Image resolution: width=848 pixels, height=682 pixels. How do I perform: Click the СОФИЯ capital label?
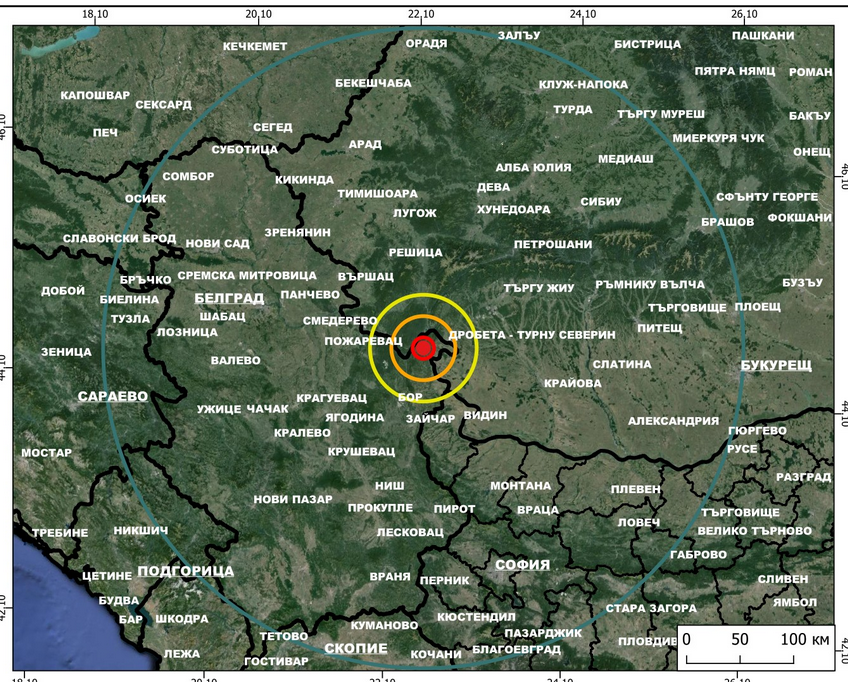(523, 565)
